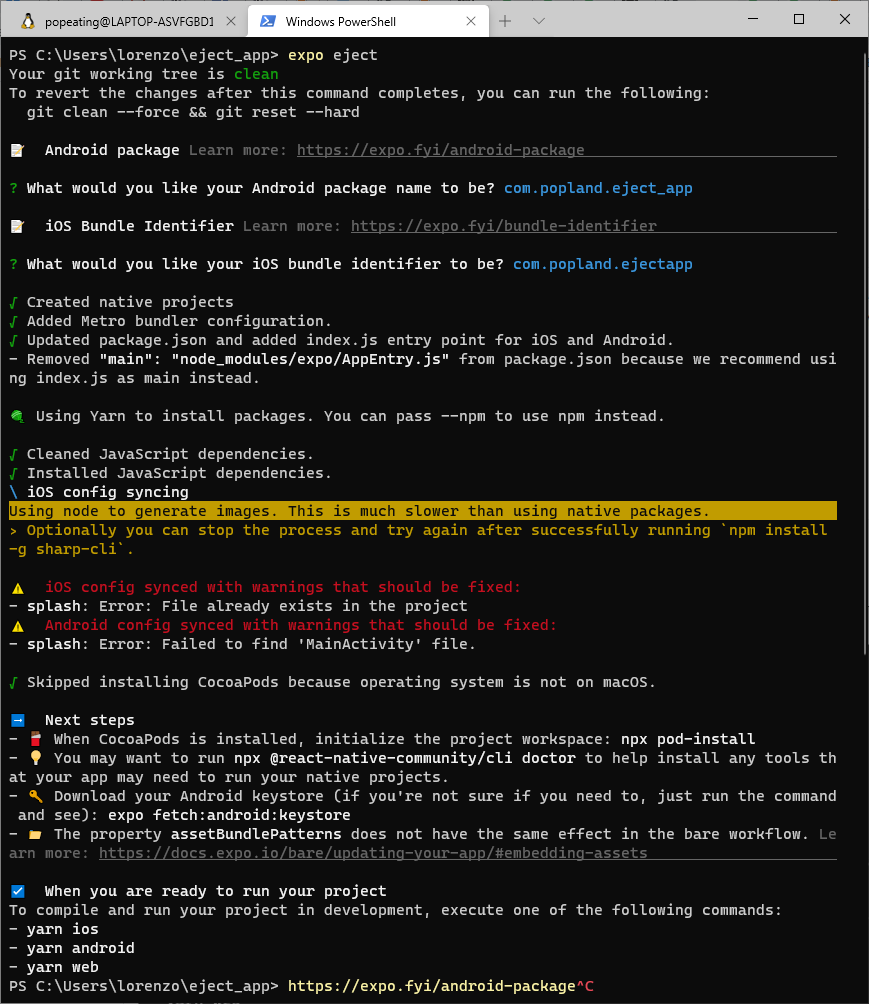The width and height of the screenshot is (869, 1004).
Task: Click the warning triangle for iOS config warnings
Action: 17,587
